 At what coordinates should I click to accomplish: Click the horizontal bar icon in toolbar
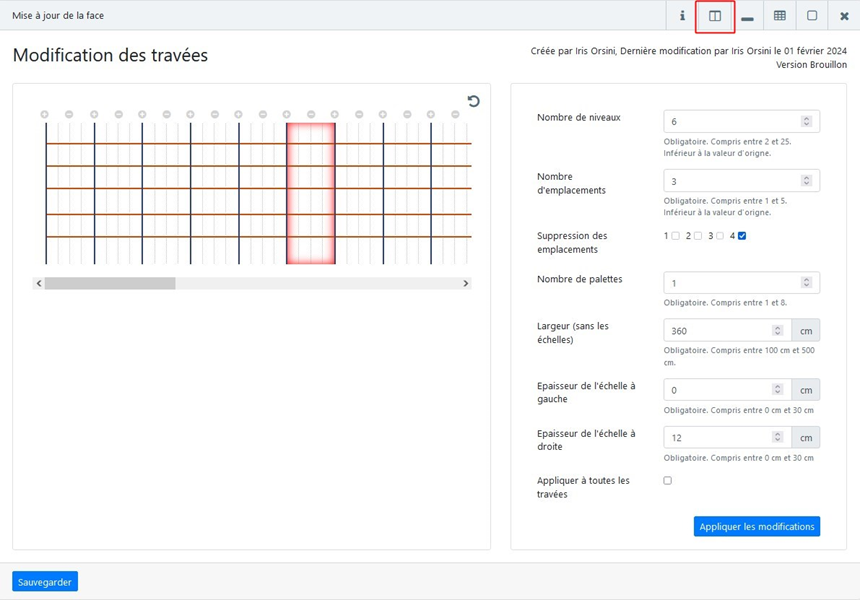click(747, 17)
